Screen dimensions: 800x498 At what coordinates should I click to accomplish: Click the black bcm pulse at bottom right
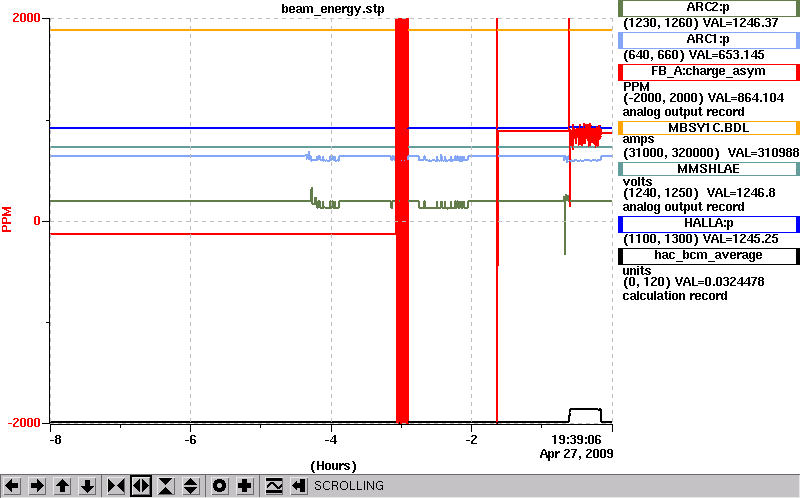tap(585, 415)
